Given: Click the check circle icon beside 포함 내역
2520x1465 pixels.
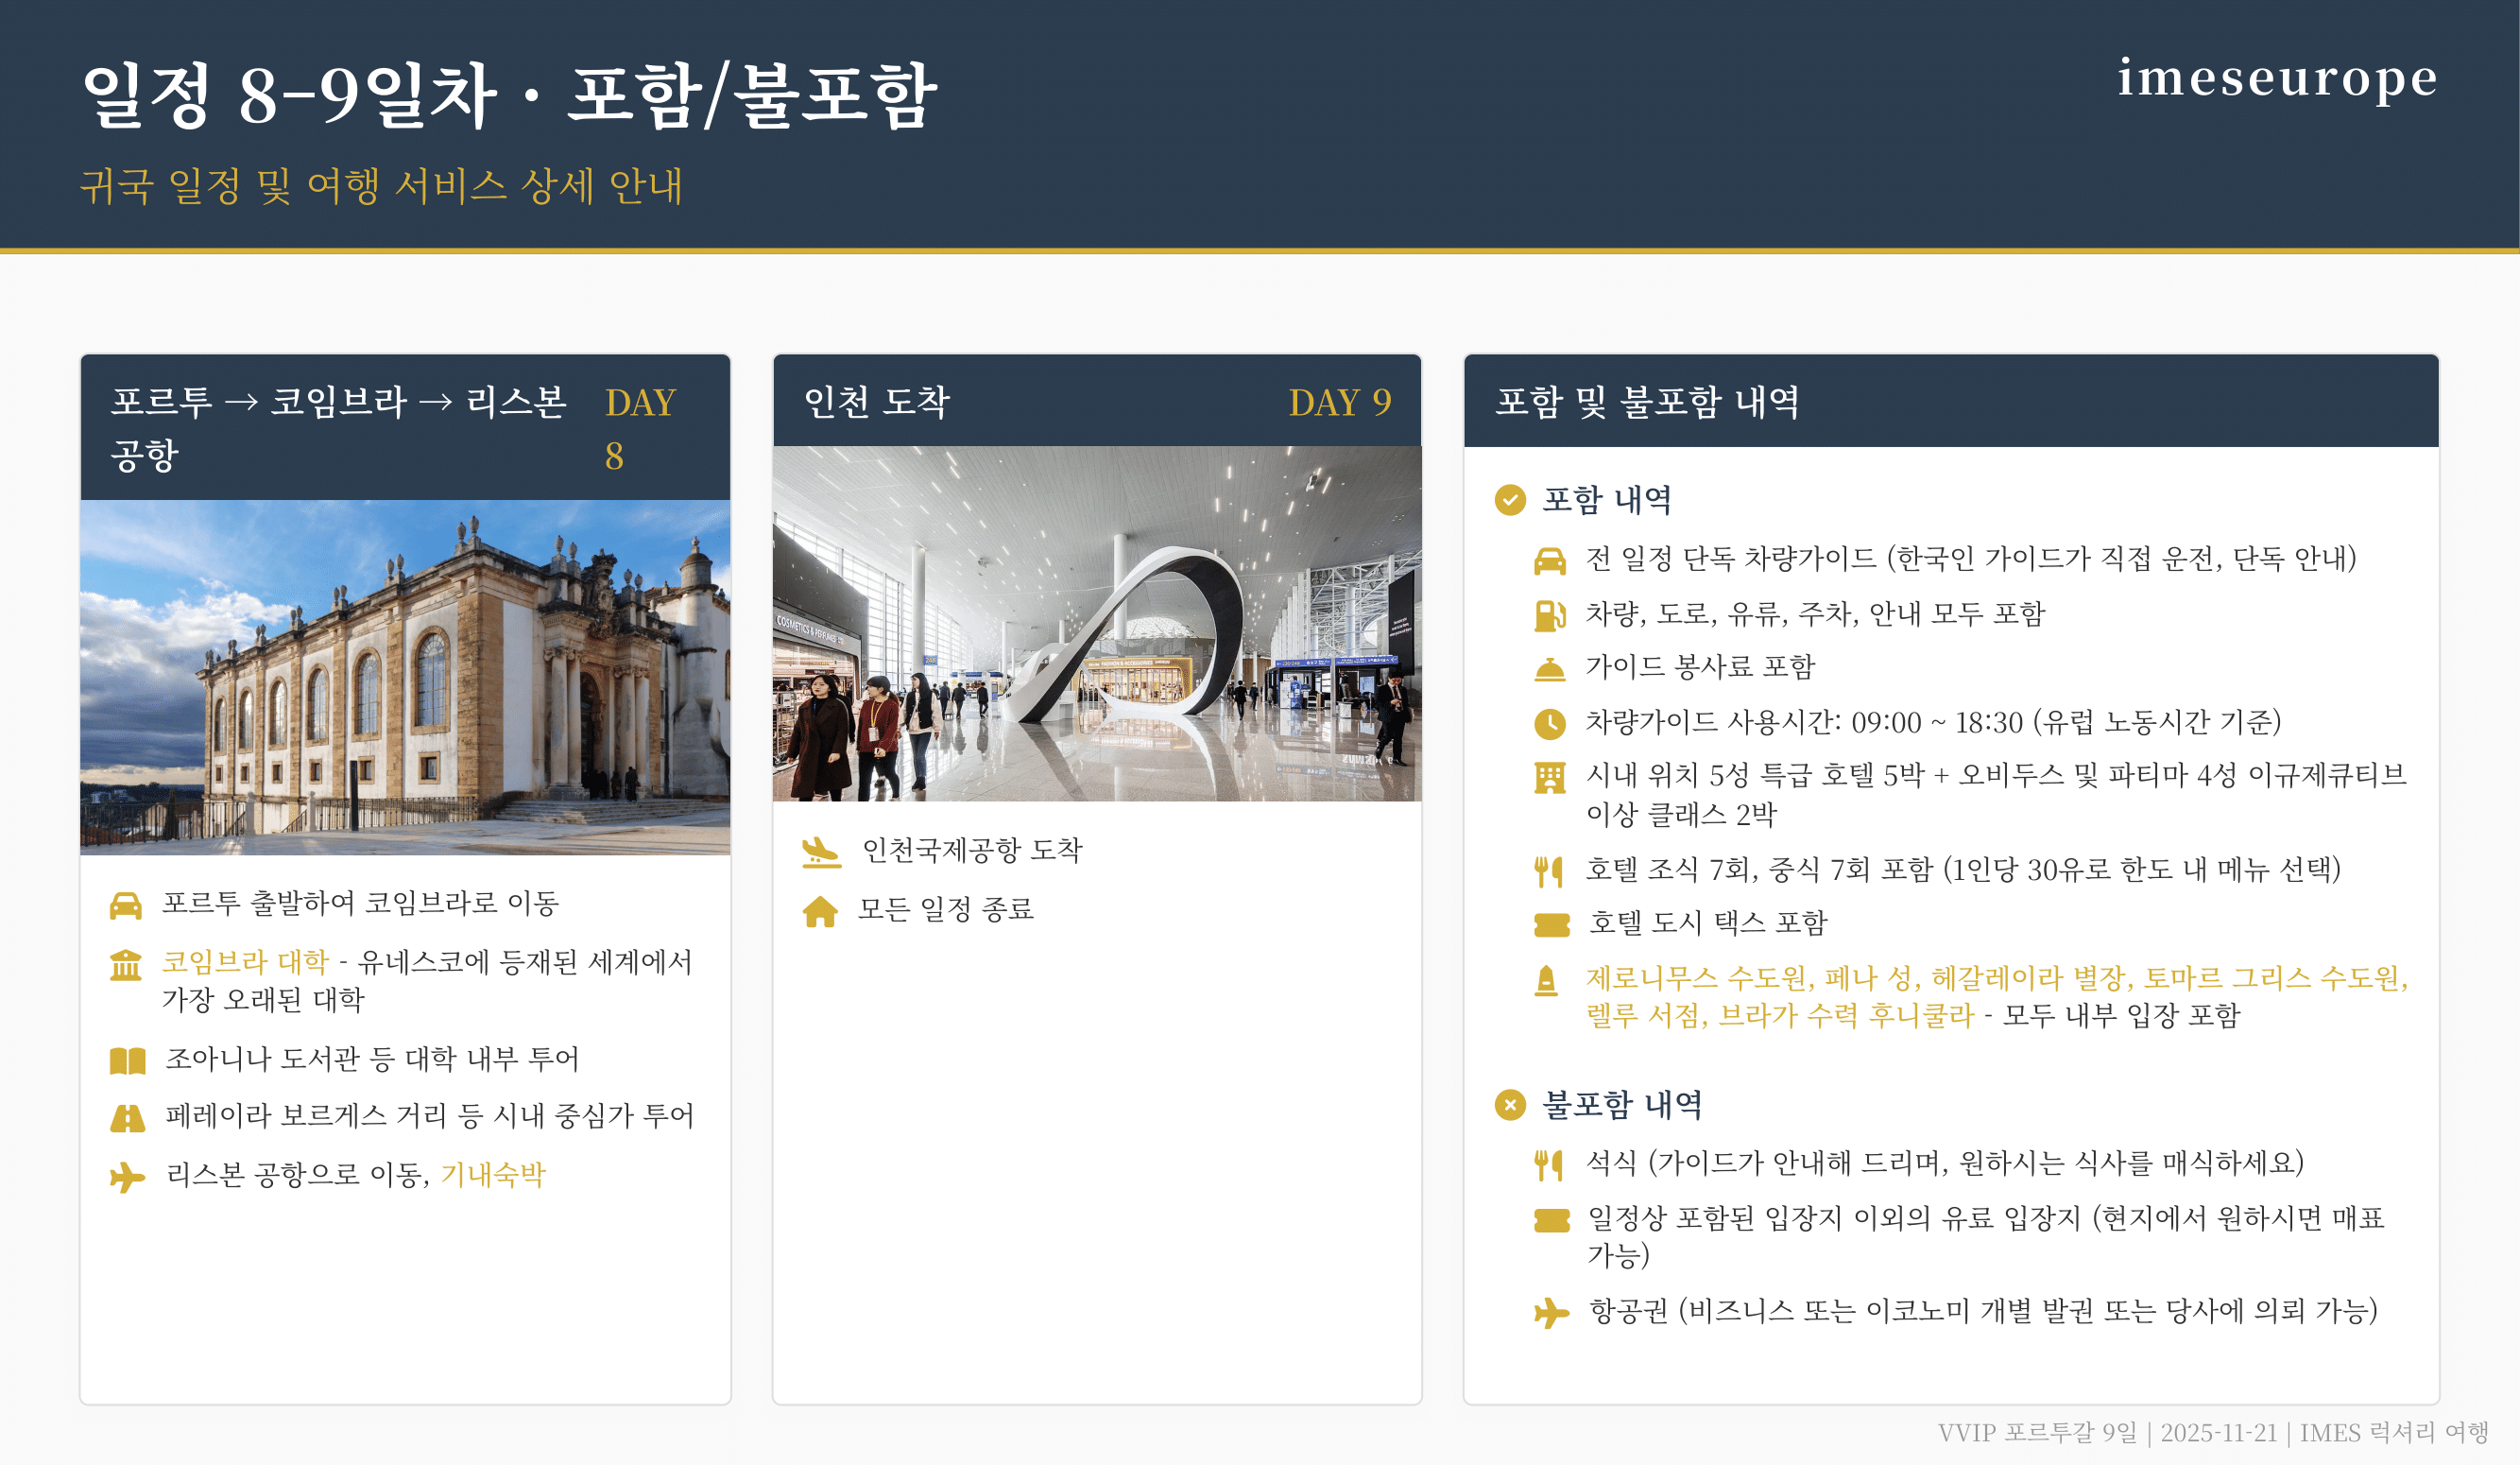Looking at the screenshot, I should click(x=1509, y=499).
